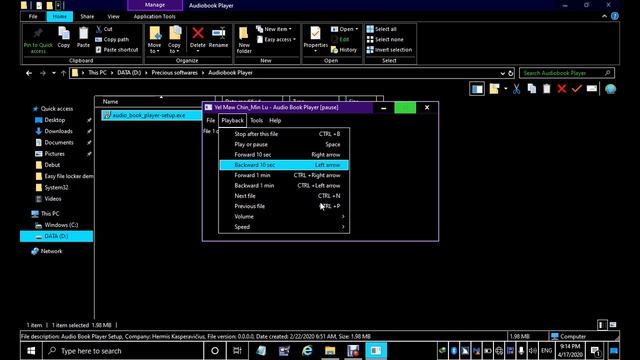The image size is (640, 360).
Task: Switch to the Share ribbon tab
Action: pos(87,16)
